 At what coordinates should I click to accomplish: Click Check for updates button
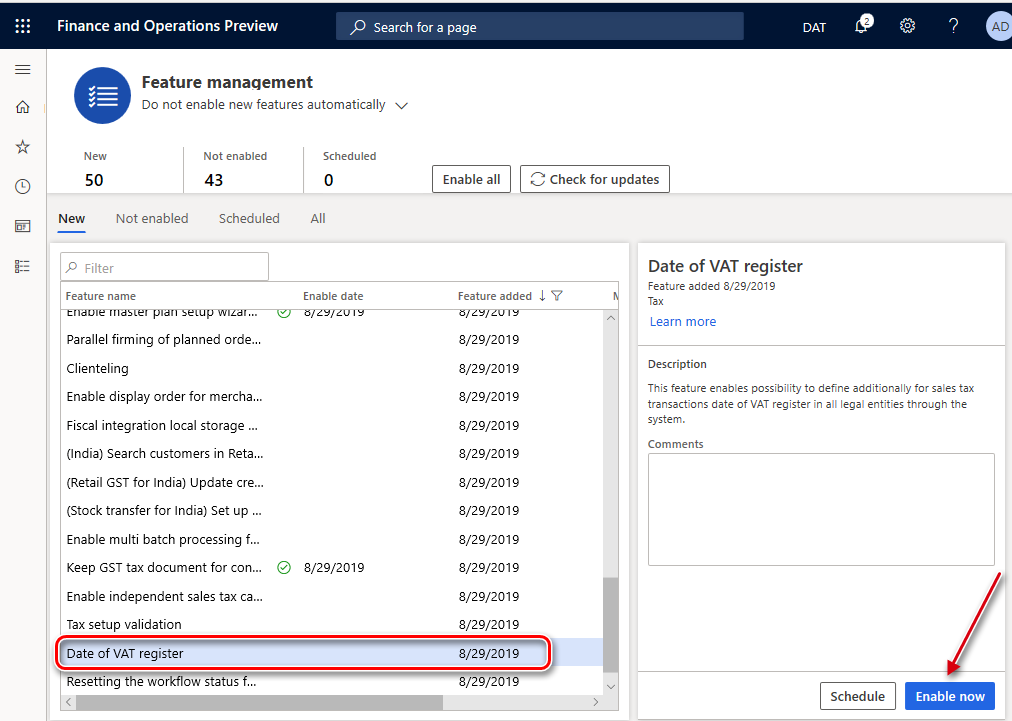594,179
